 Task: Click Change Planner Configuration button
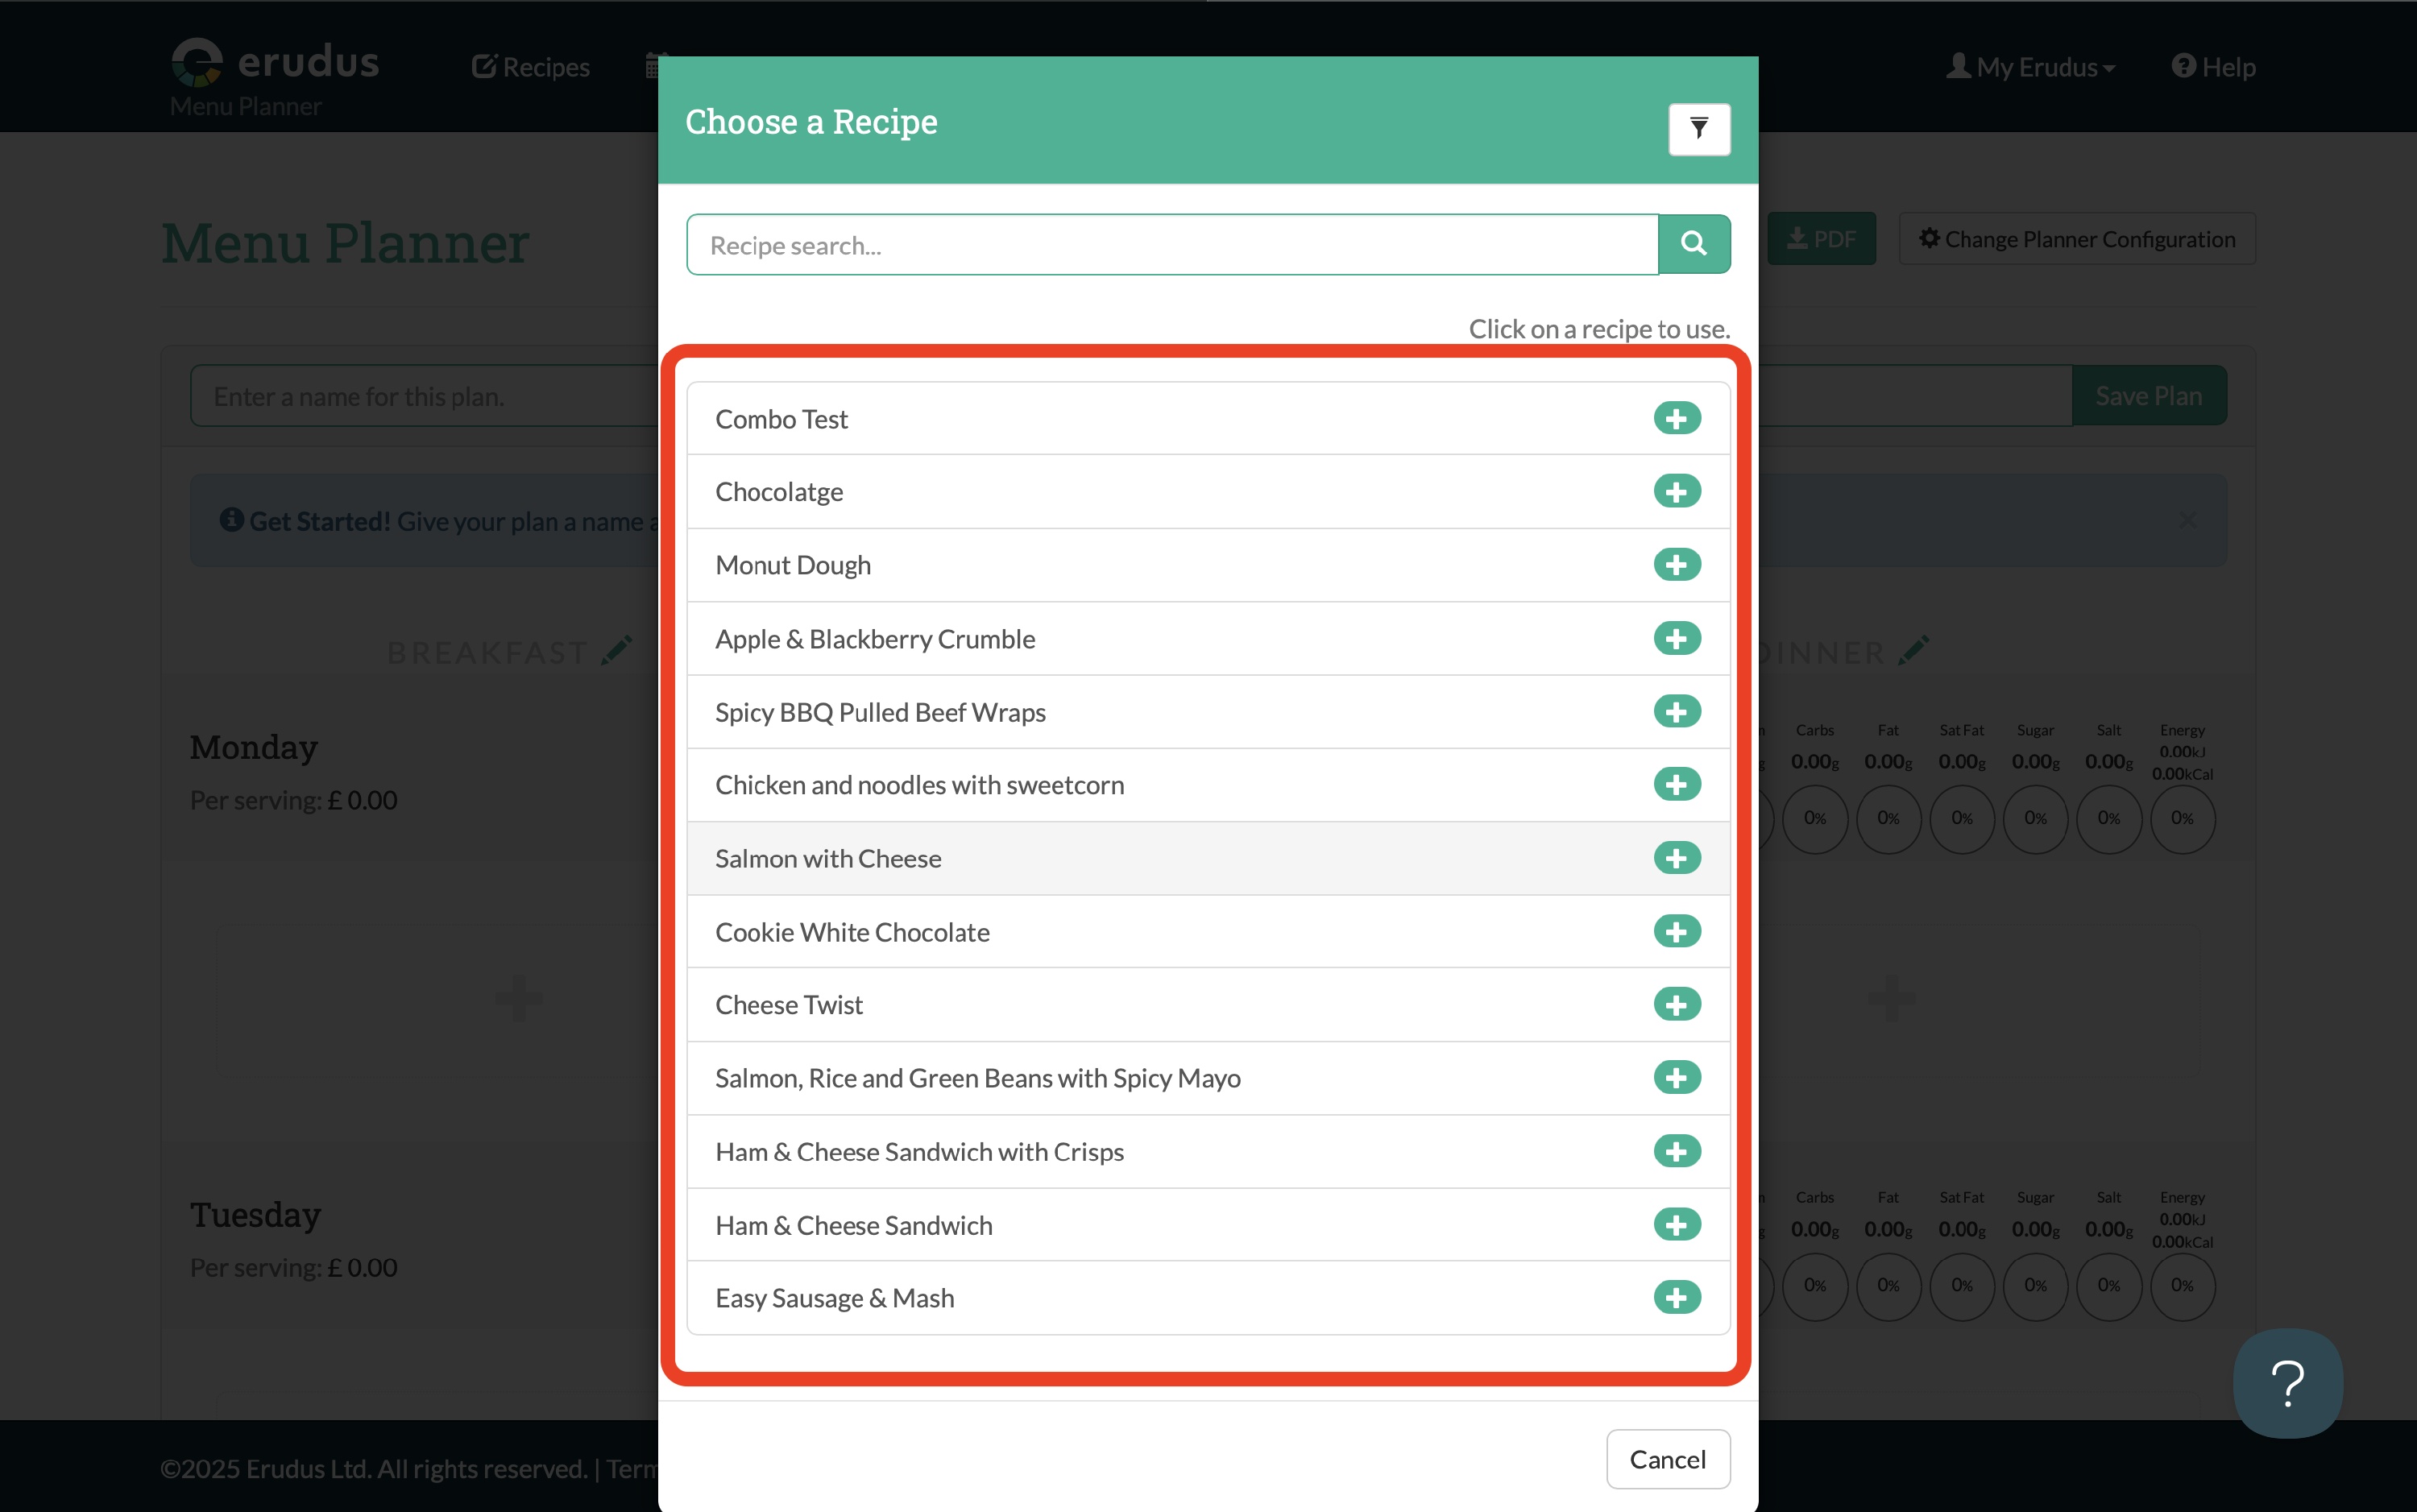(x=2076, y=239)
